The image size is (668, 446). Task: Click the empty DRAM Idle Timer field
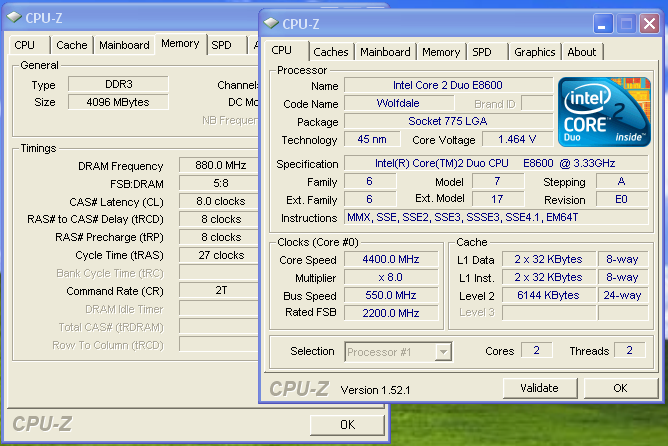tap(219, 308)
